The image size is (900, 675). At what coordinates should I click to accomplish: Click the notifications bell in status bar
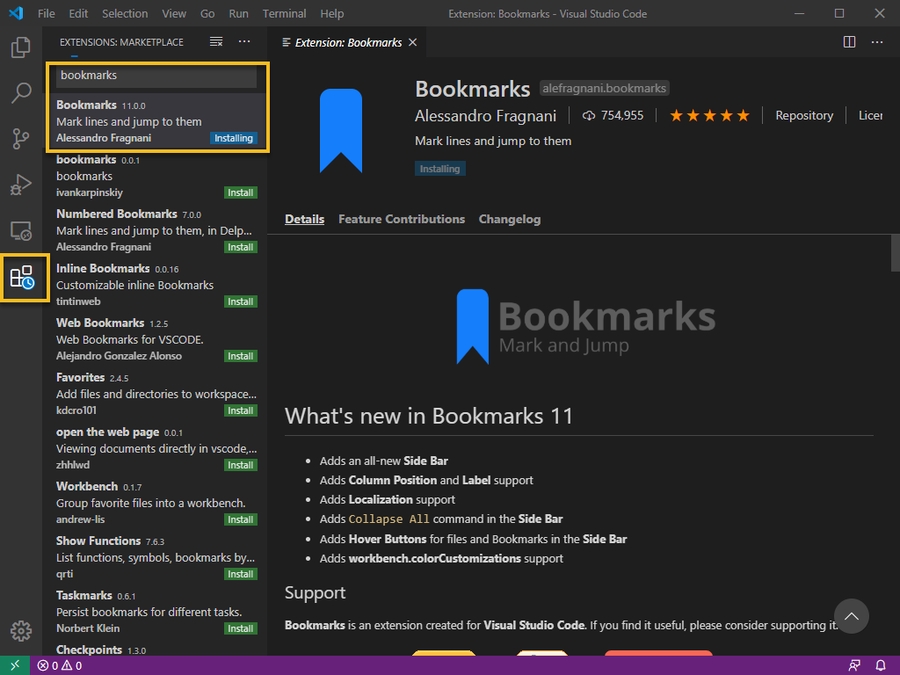pos(882,665)
